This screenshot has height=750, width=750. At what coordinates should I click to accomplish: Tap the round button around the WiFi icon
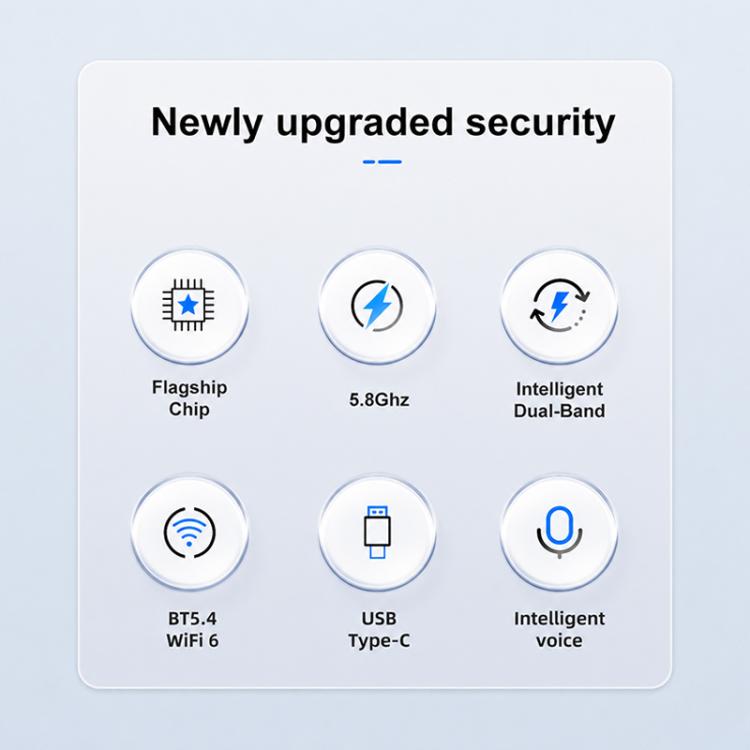(189, 532)
